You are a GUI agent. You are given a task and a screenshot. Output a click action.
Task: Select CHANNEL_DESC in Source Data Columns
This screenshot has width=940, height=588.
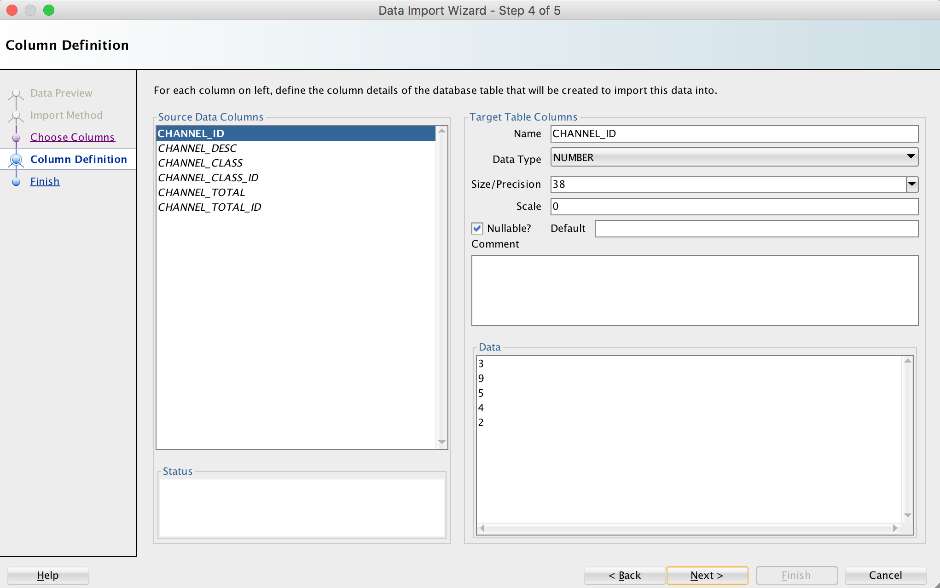coord(197,148)
